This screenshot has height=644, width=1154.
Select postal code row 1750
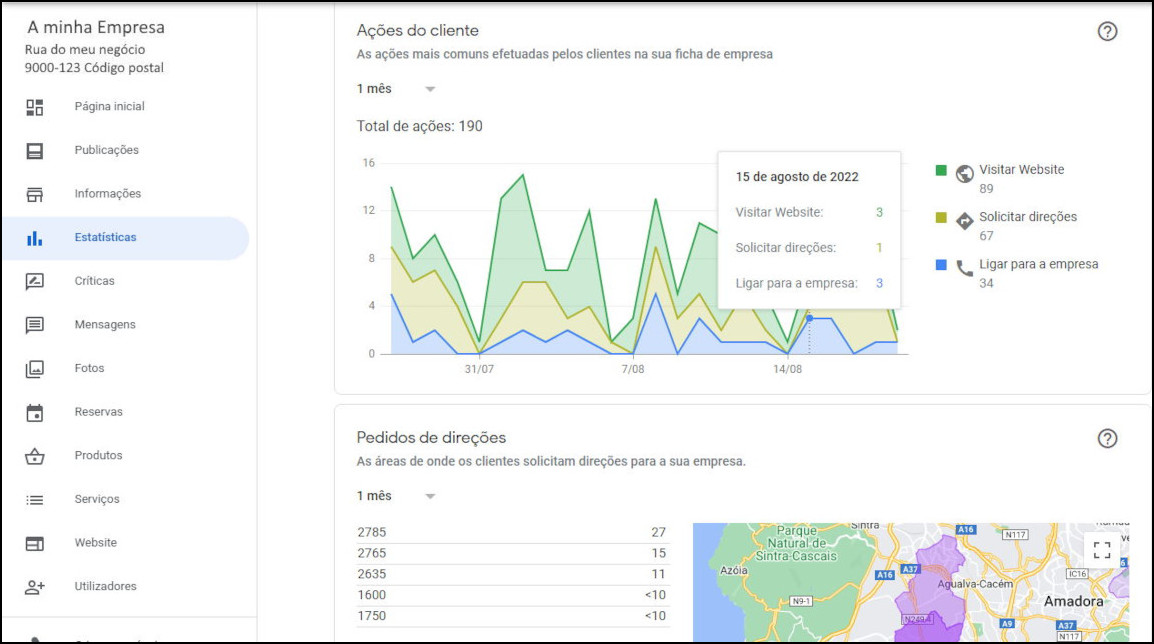(x=512, y=616)
